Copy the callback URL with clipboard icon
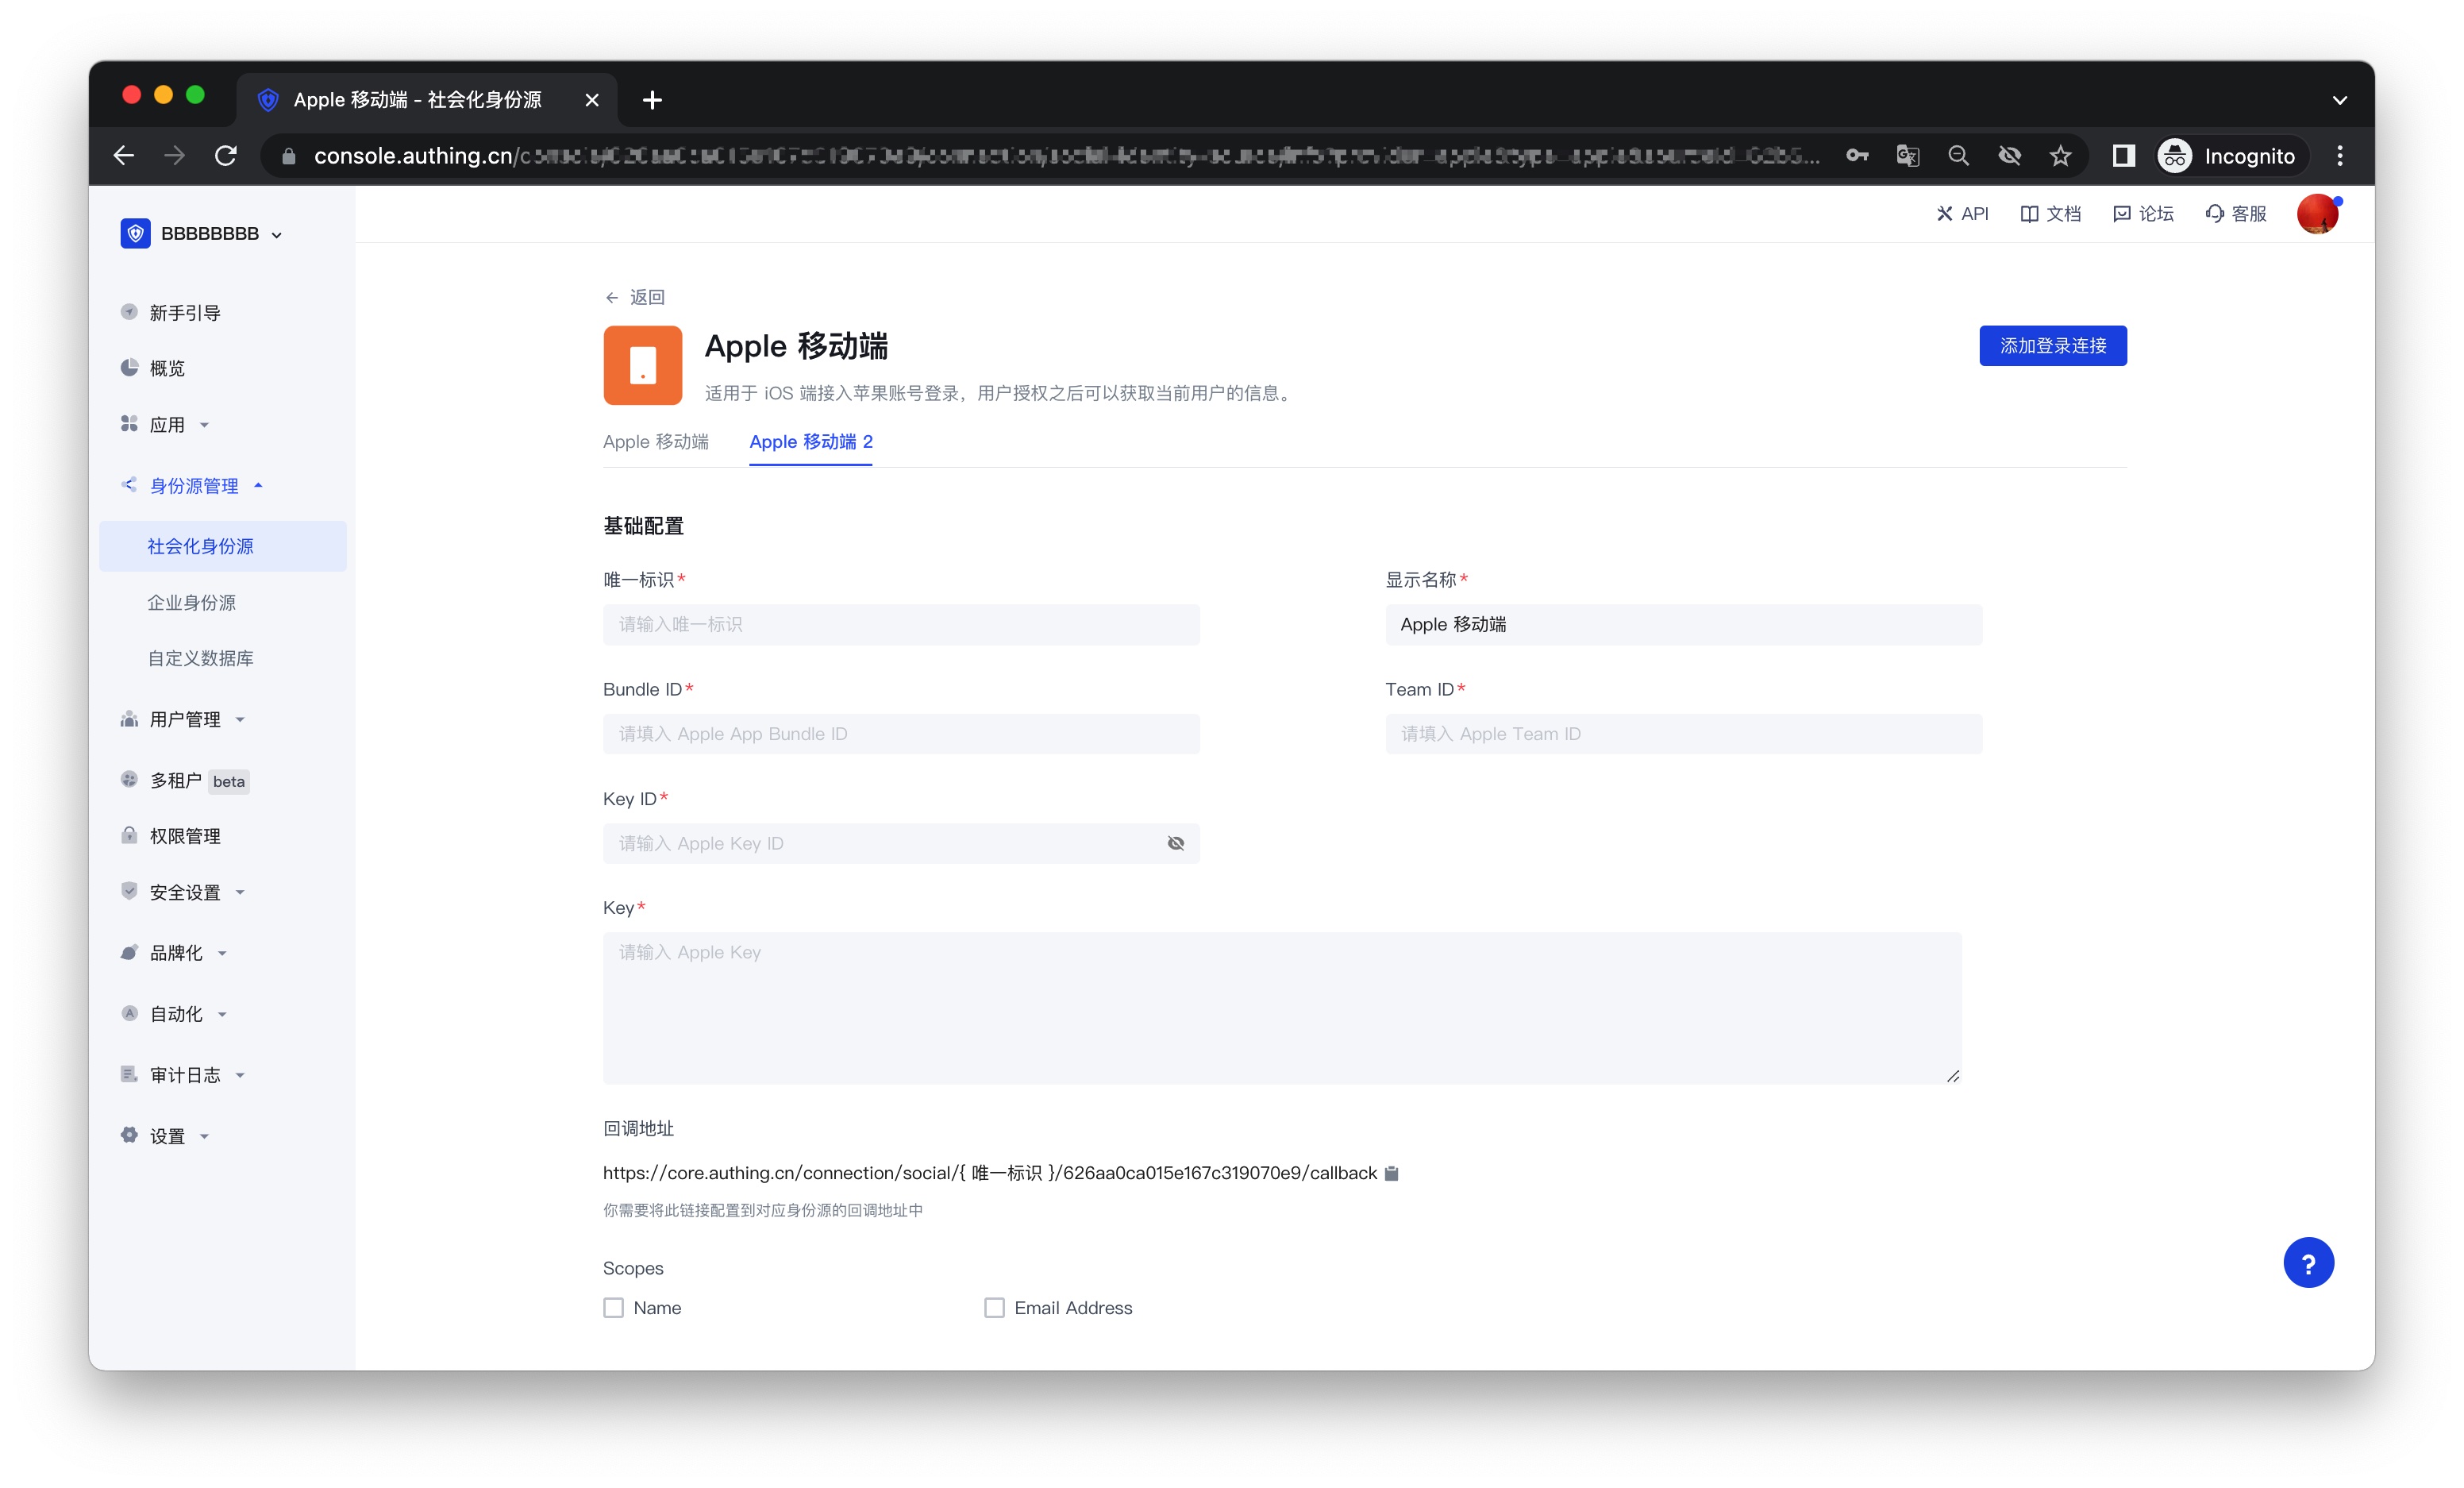This screenshot has height=1488, width=2464. click(1391, 1173)
